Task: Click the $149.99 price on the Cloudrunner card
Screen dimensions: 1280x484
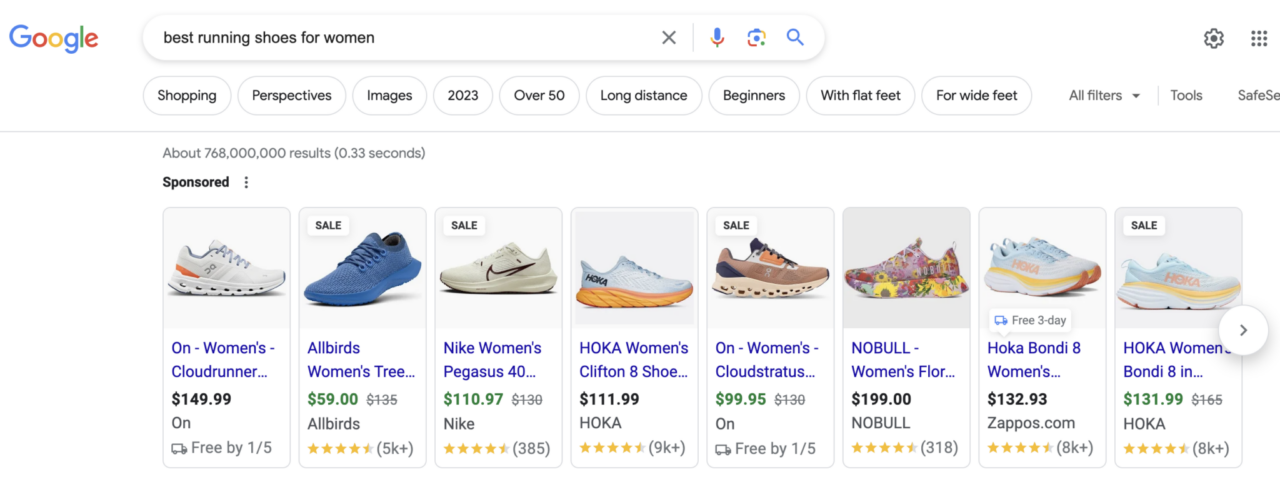Action: 201,399
